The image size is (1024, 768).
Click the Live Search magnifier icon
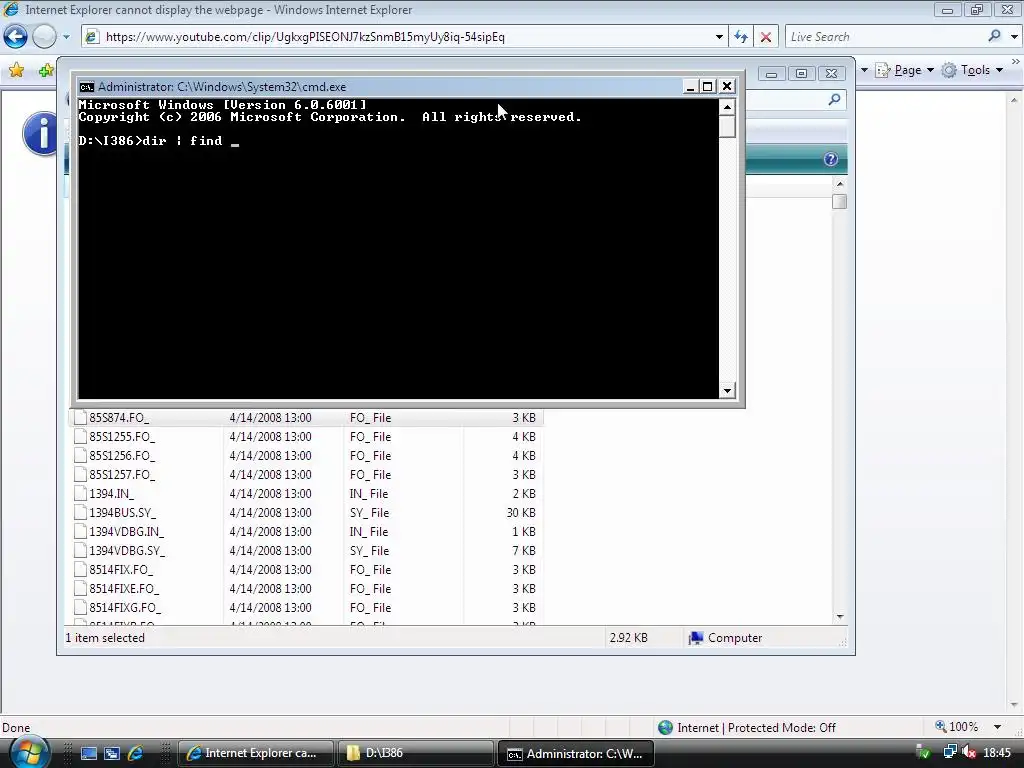(994, 36)
